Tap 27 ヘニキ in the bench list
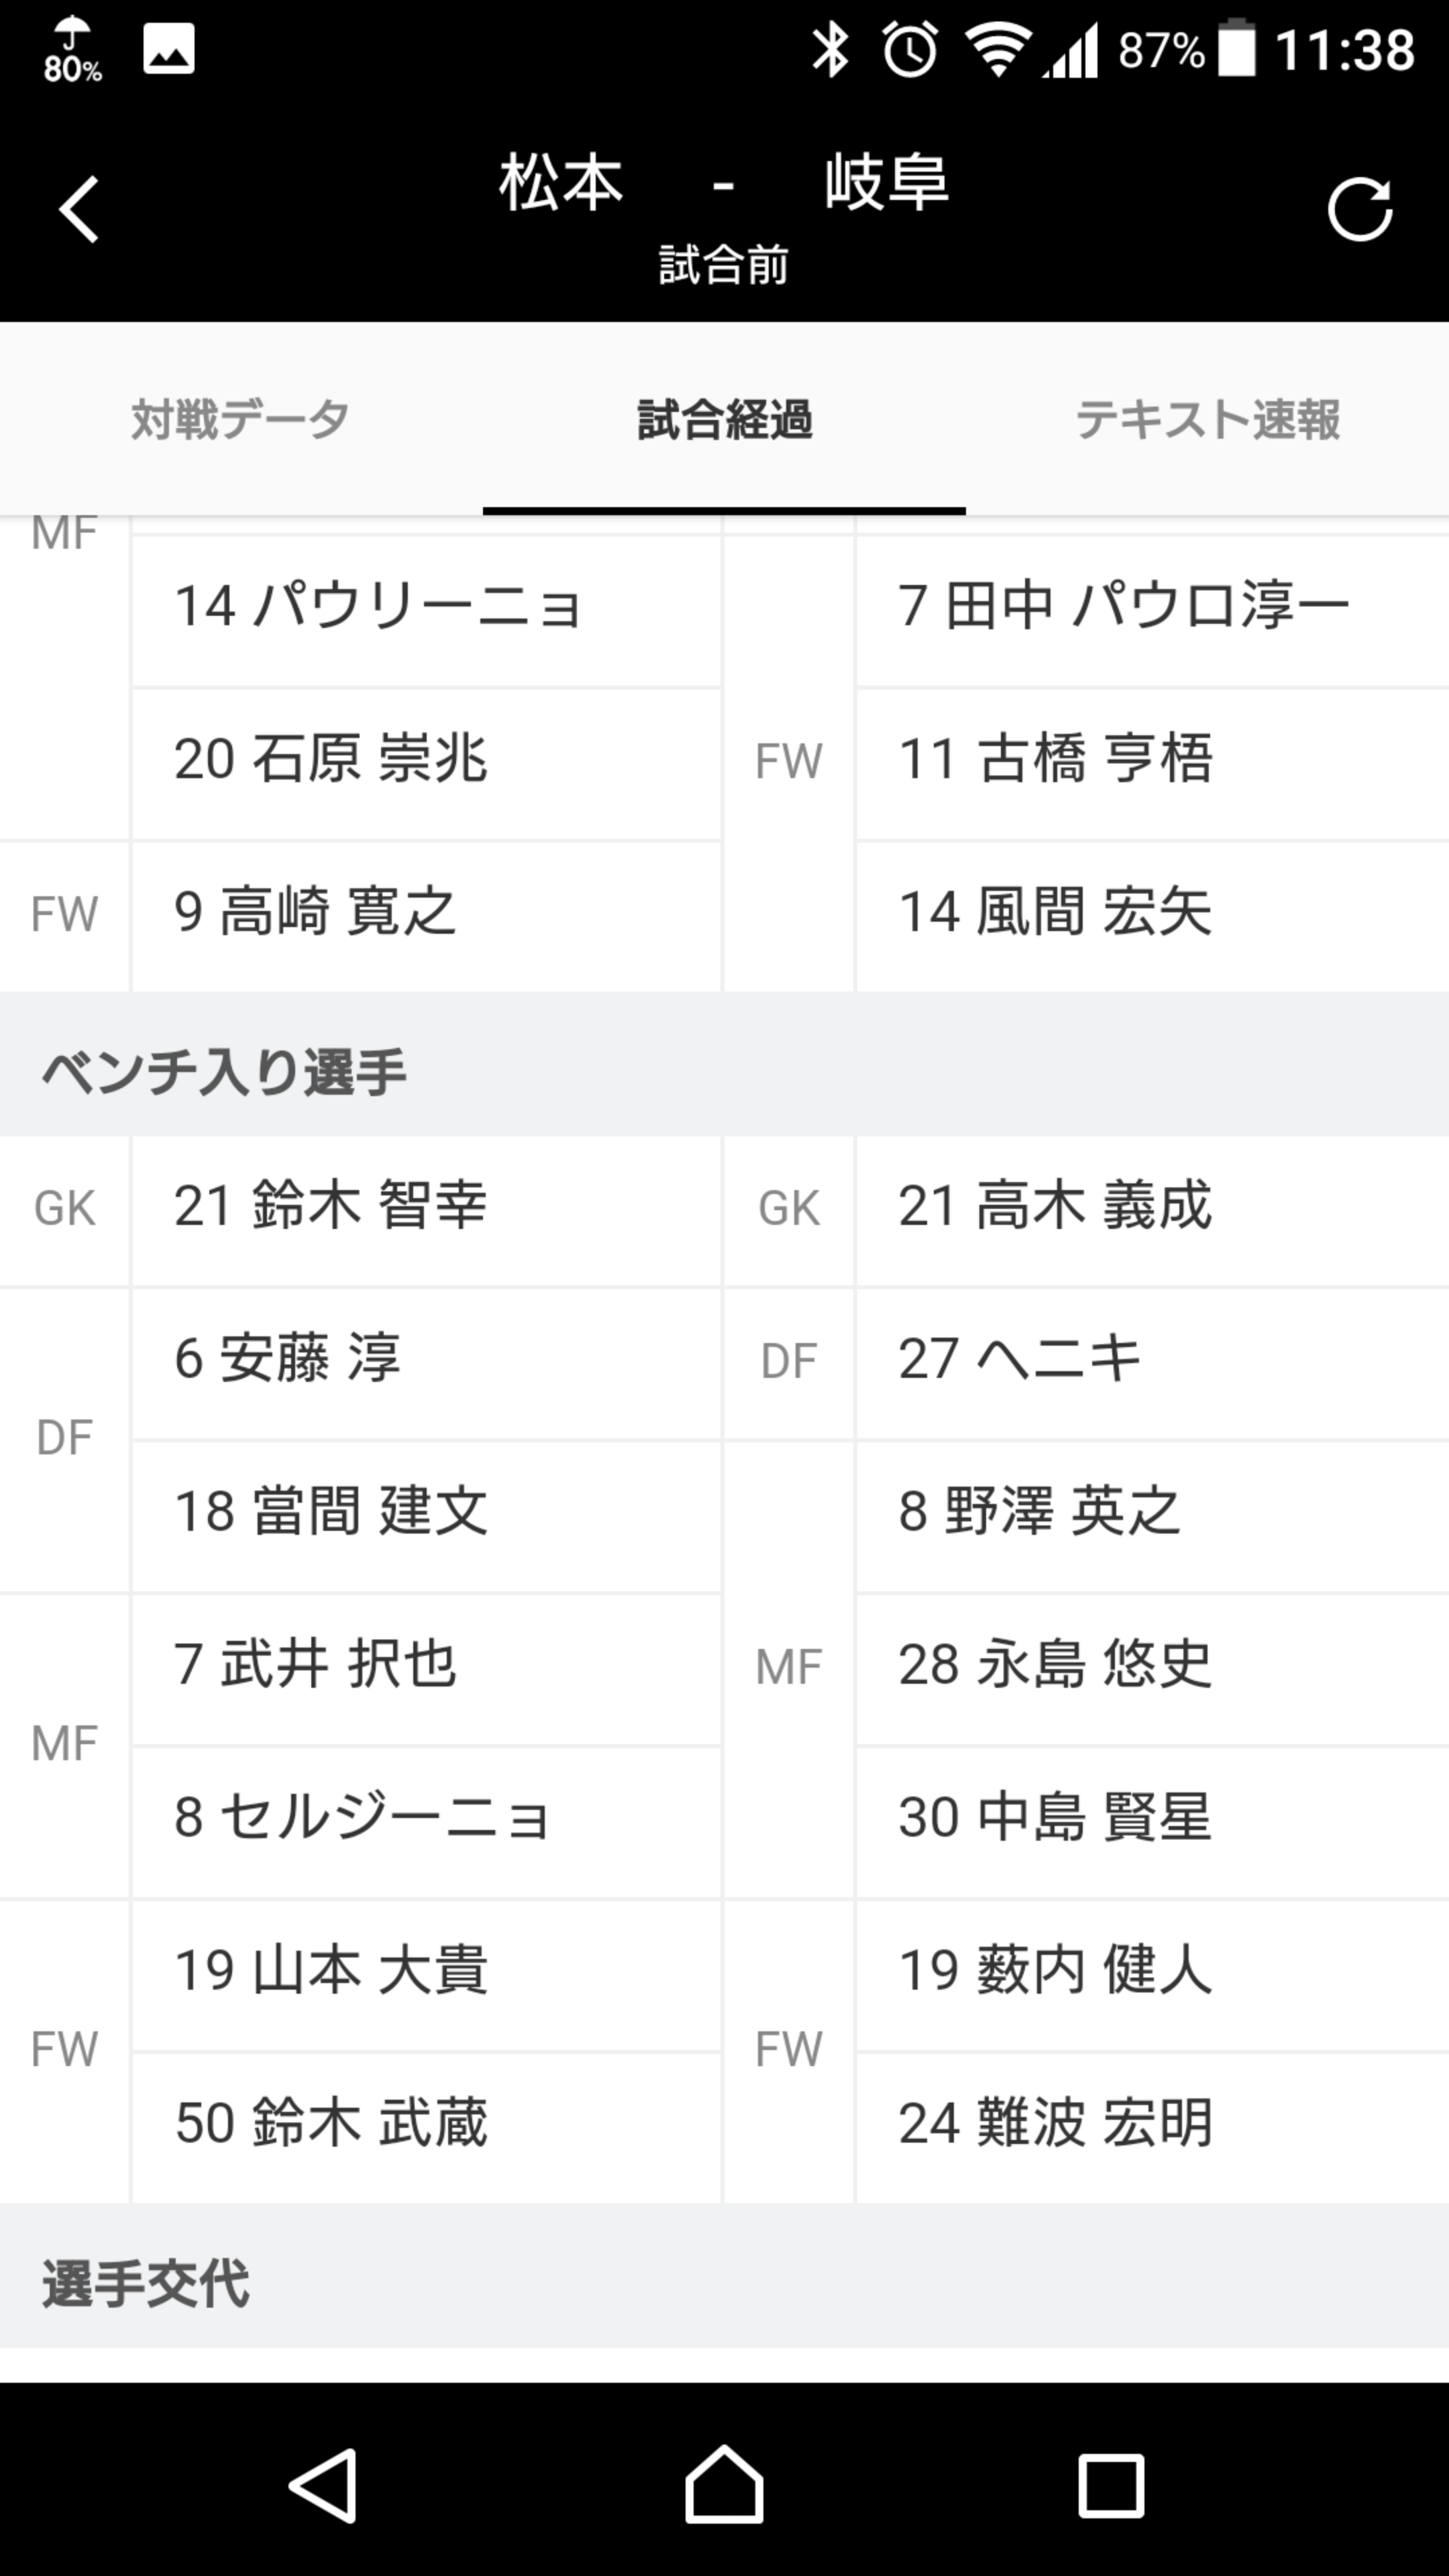Viewport: 1449px width, 2576px height. tap(1150, 1360)
